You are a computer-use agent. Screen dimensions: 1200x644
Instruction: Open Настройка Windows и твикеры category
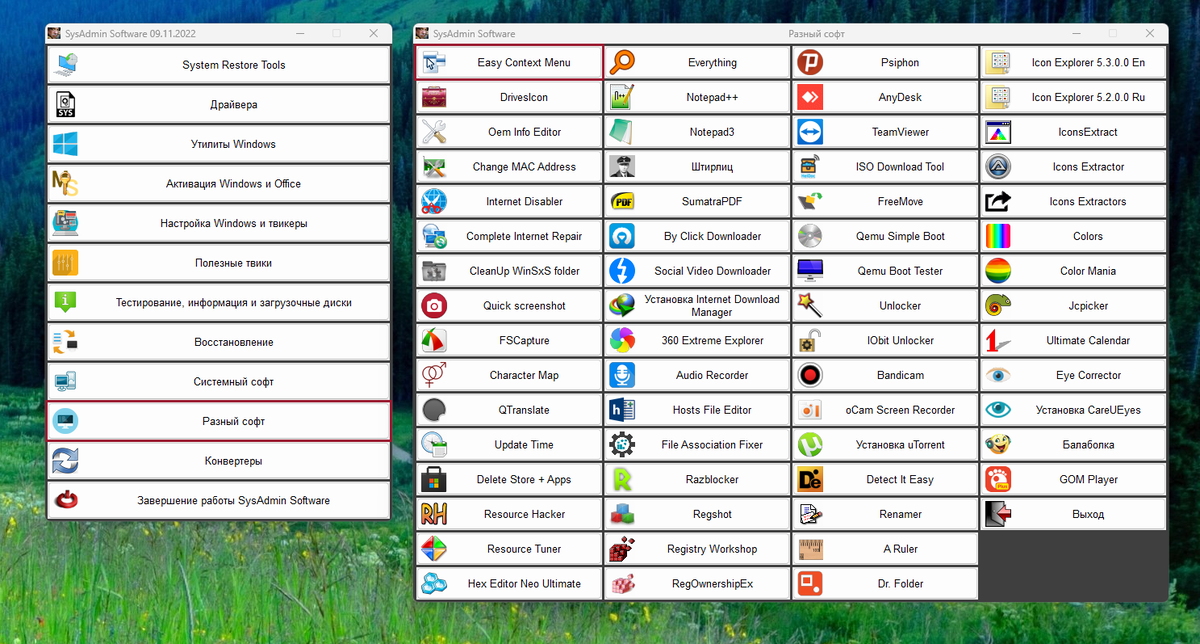(218, 223)
